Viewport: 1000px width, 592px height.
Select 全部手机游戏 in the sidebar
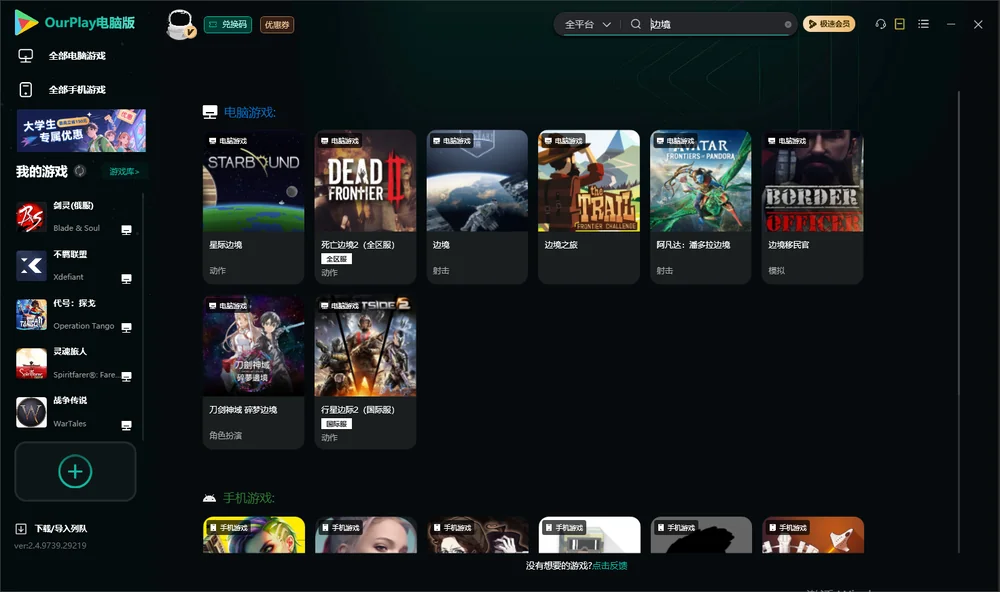coord(77,89)
